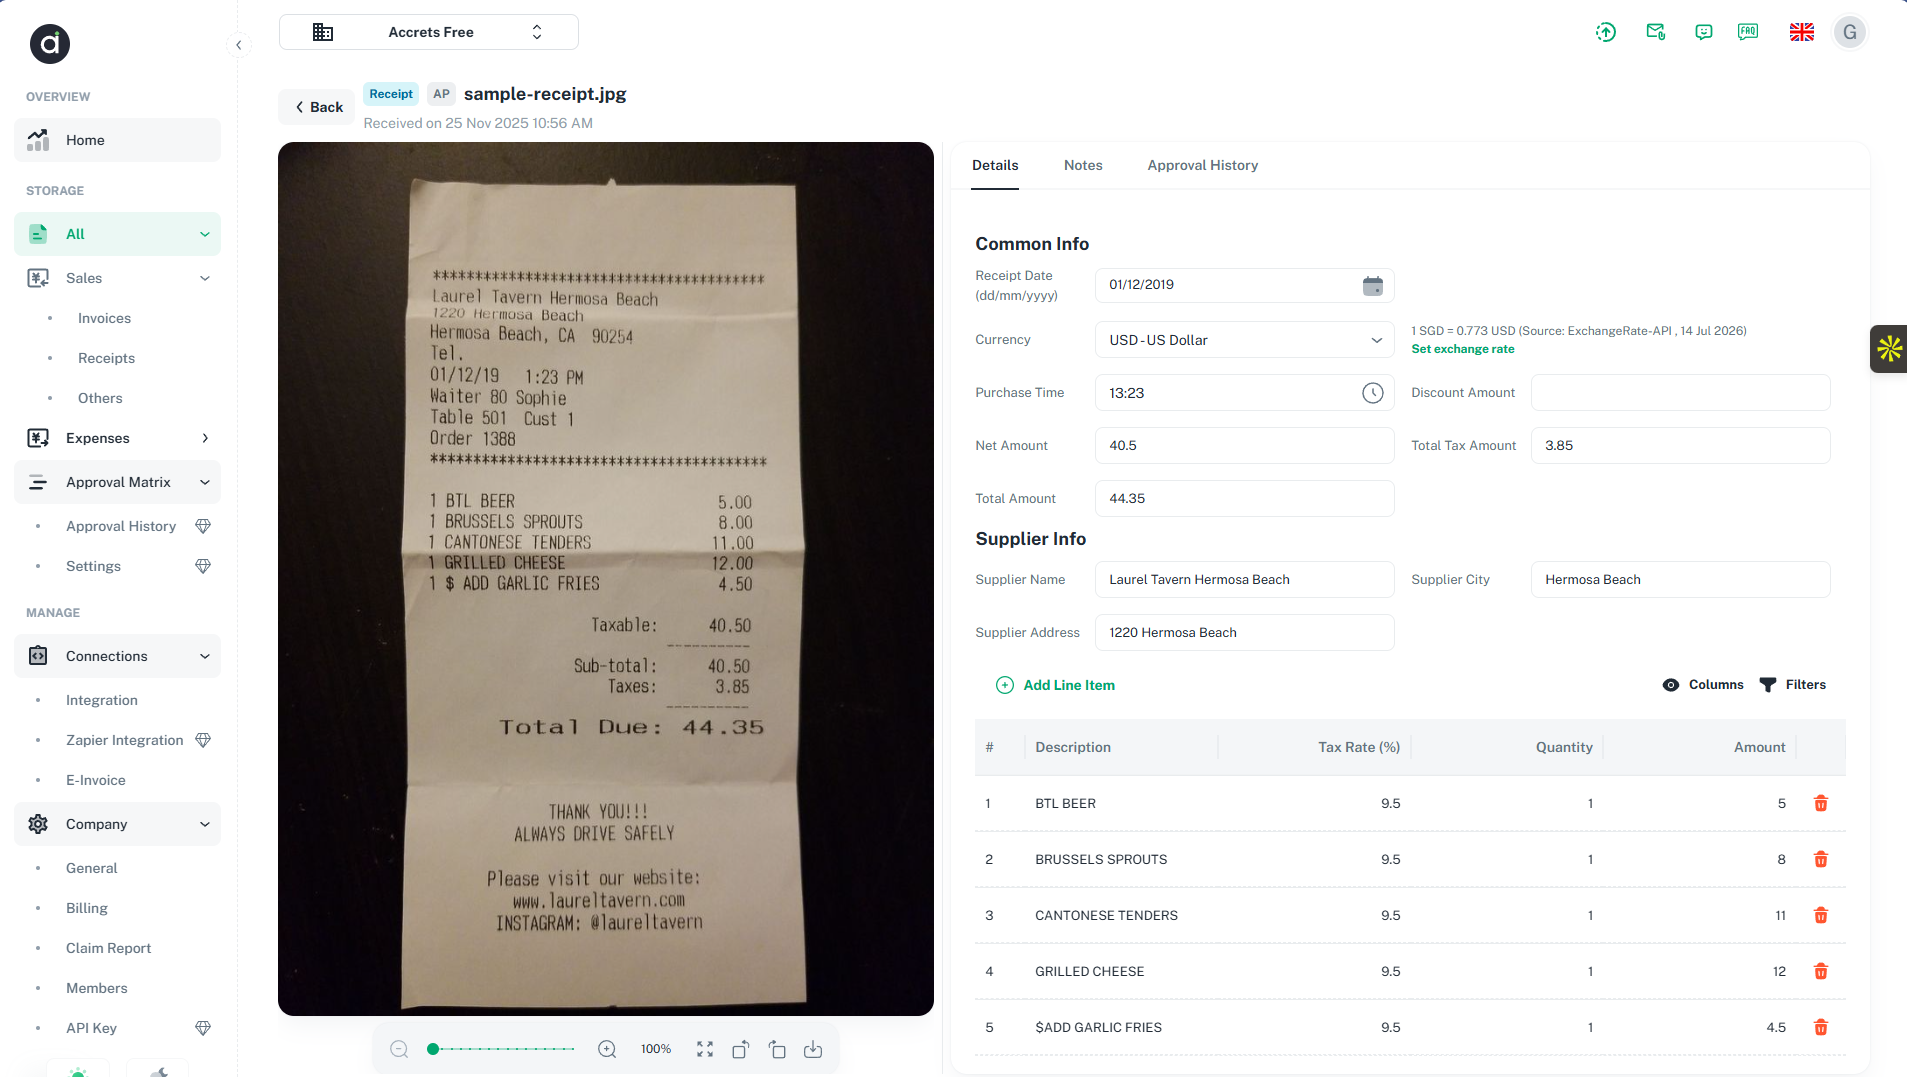1907x1077 pixels.
Task: Switch to the Approval History tab
Action: point(1203,166)
